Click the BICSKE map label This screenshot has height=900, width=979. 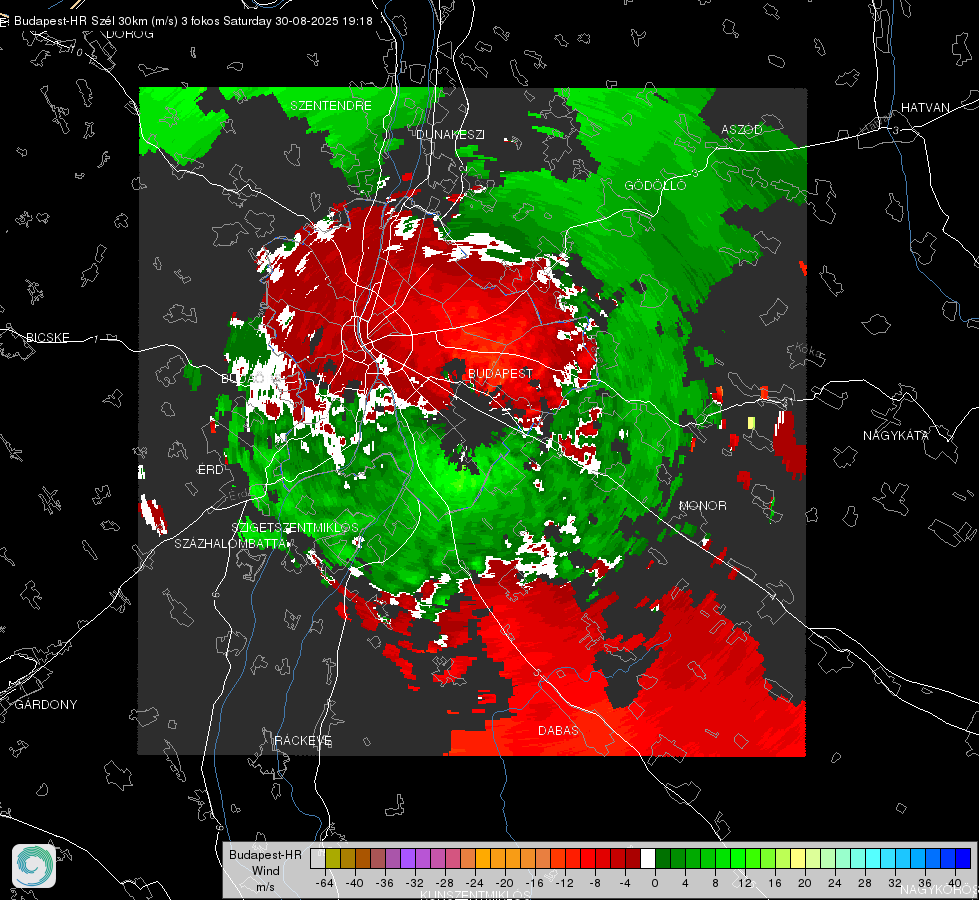point(47,337)
